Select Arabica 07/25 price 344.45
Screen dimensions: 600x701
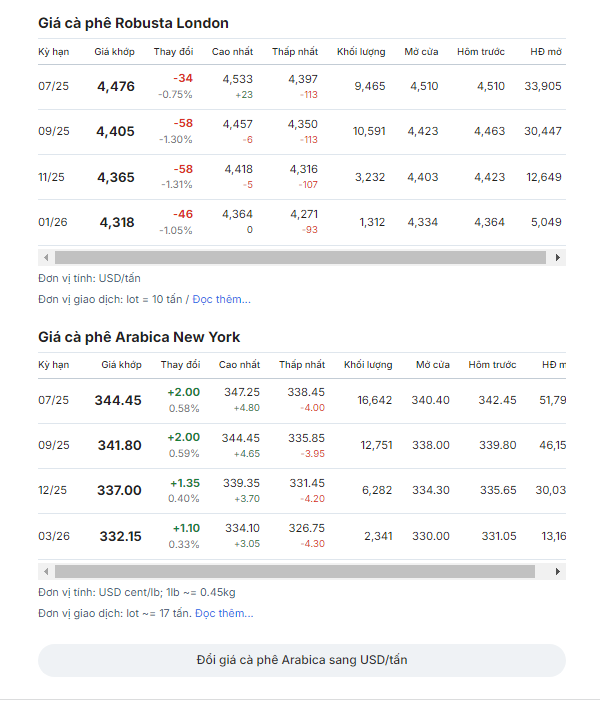pyautogui.click(x=118, y=400)
